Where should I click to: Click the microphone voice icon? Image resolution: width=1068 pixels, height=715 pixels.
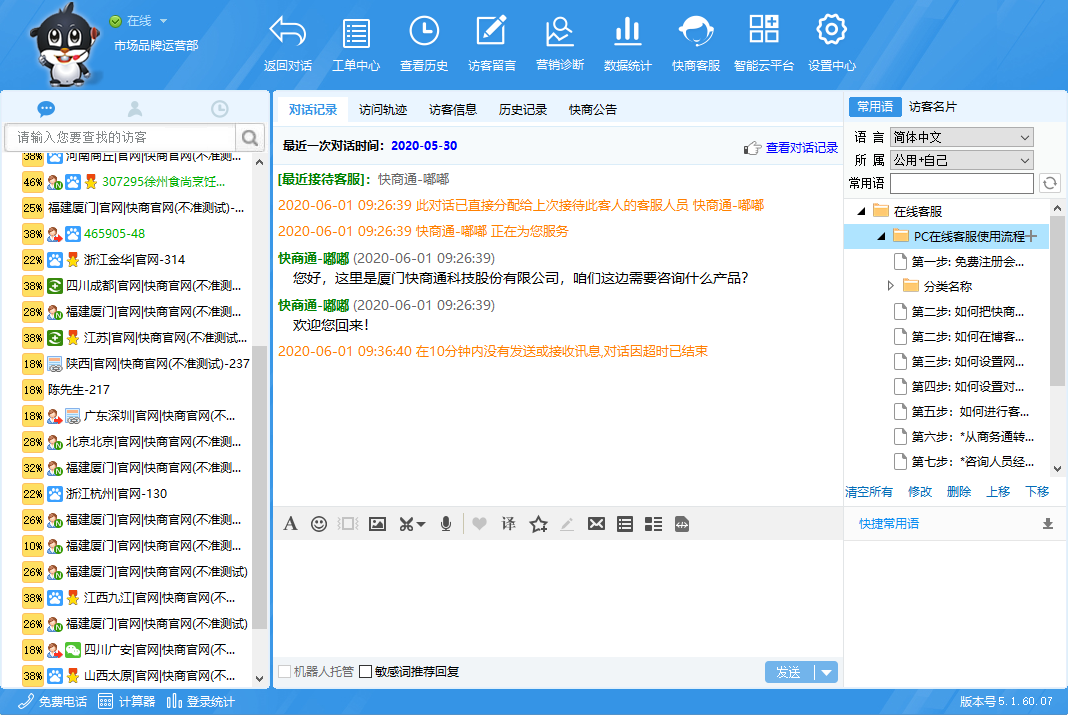446,523
